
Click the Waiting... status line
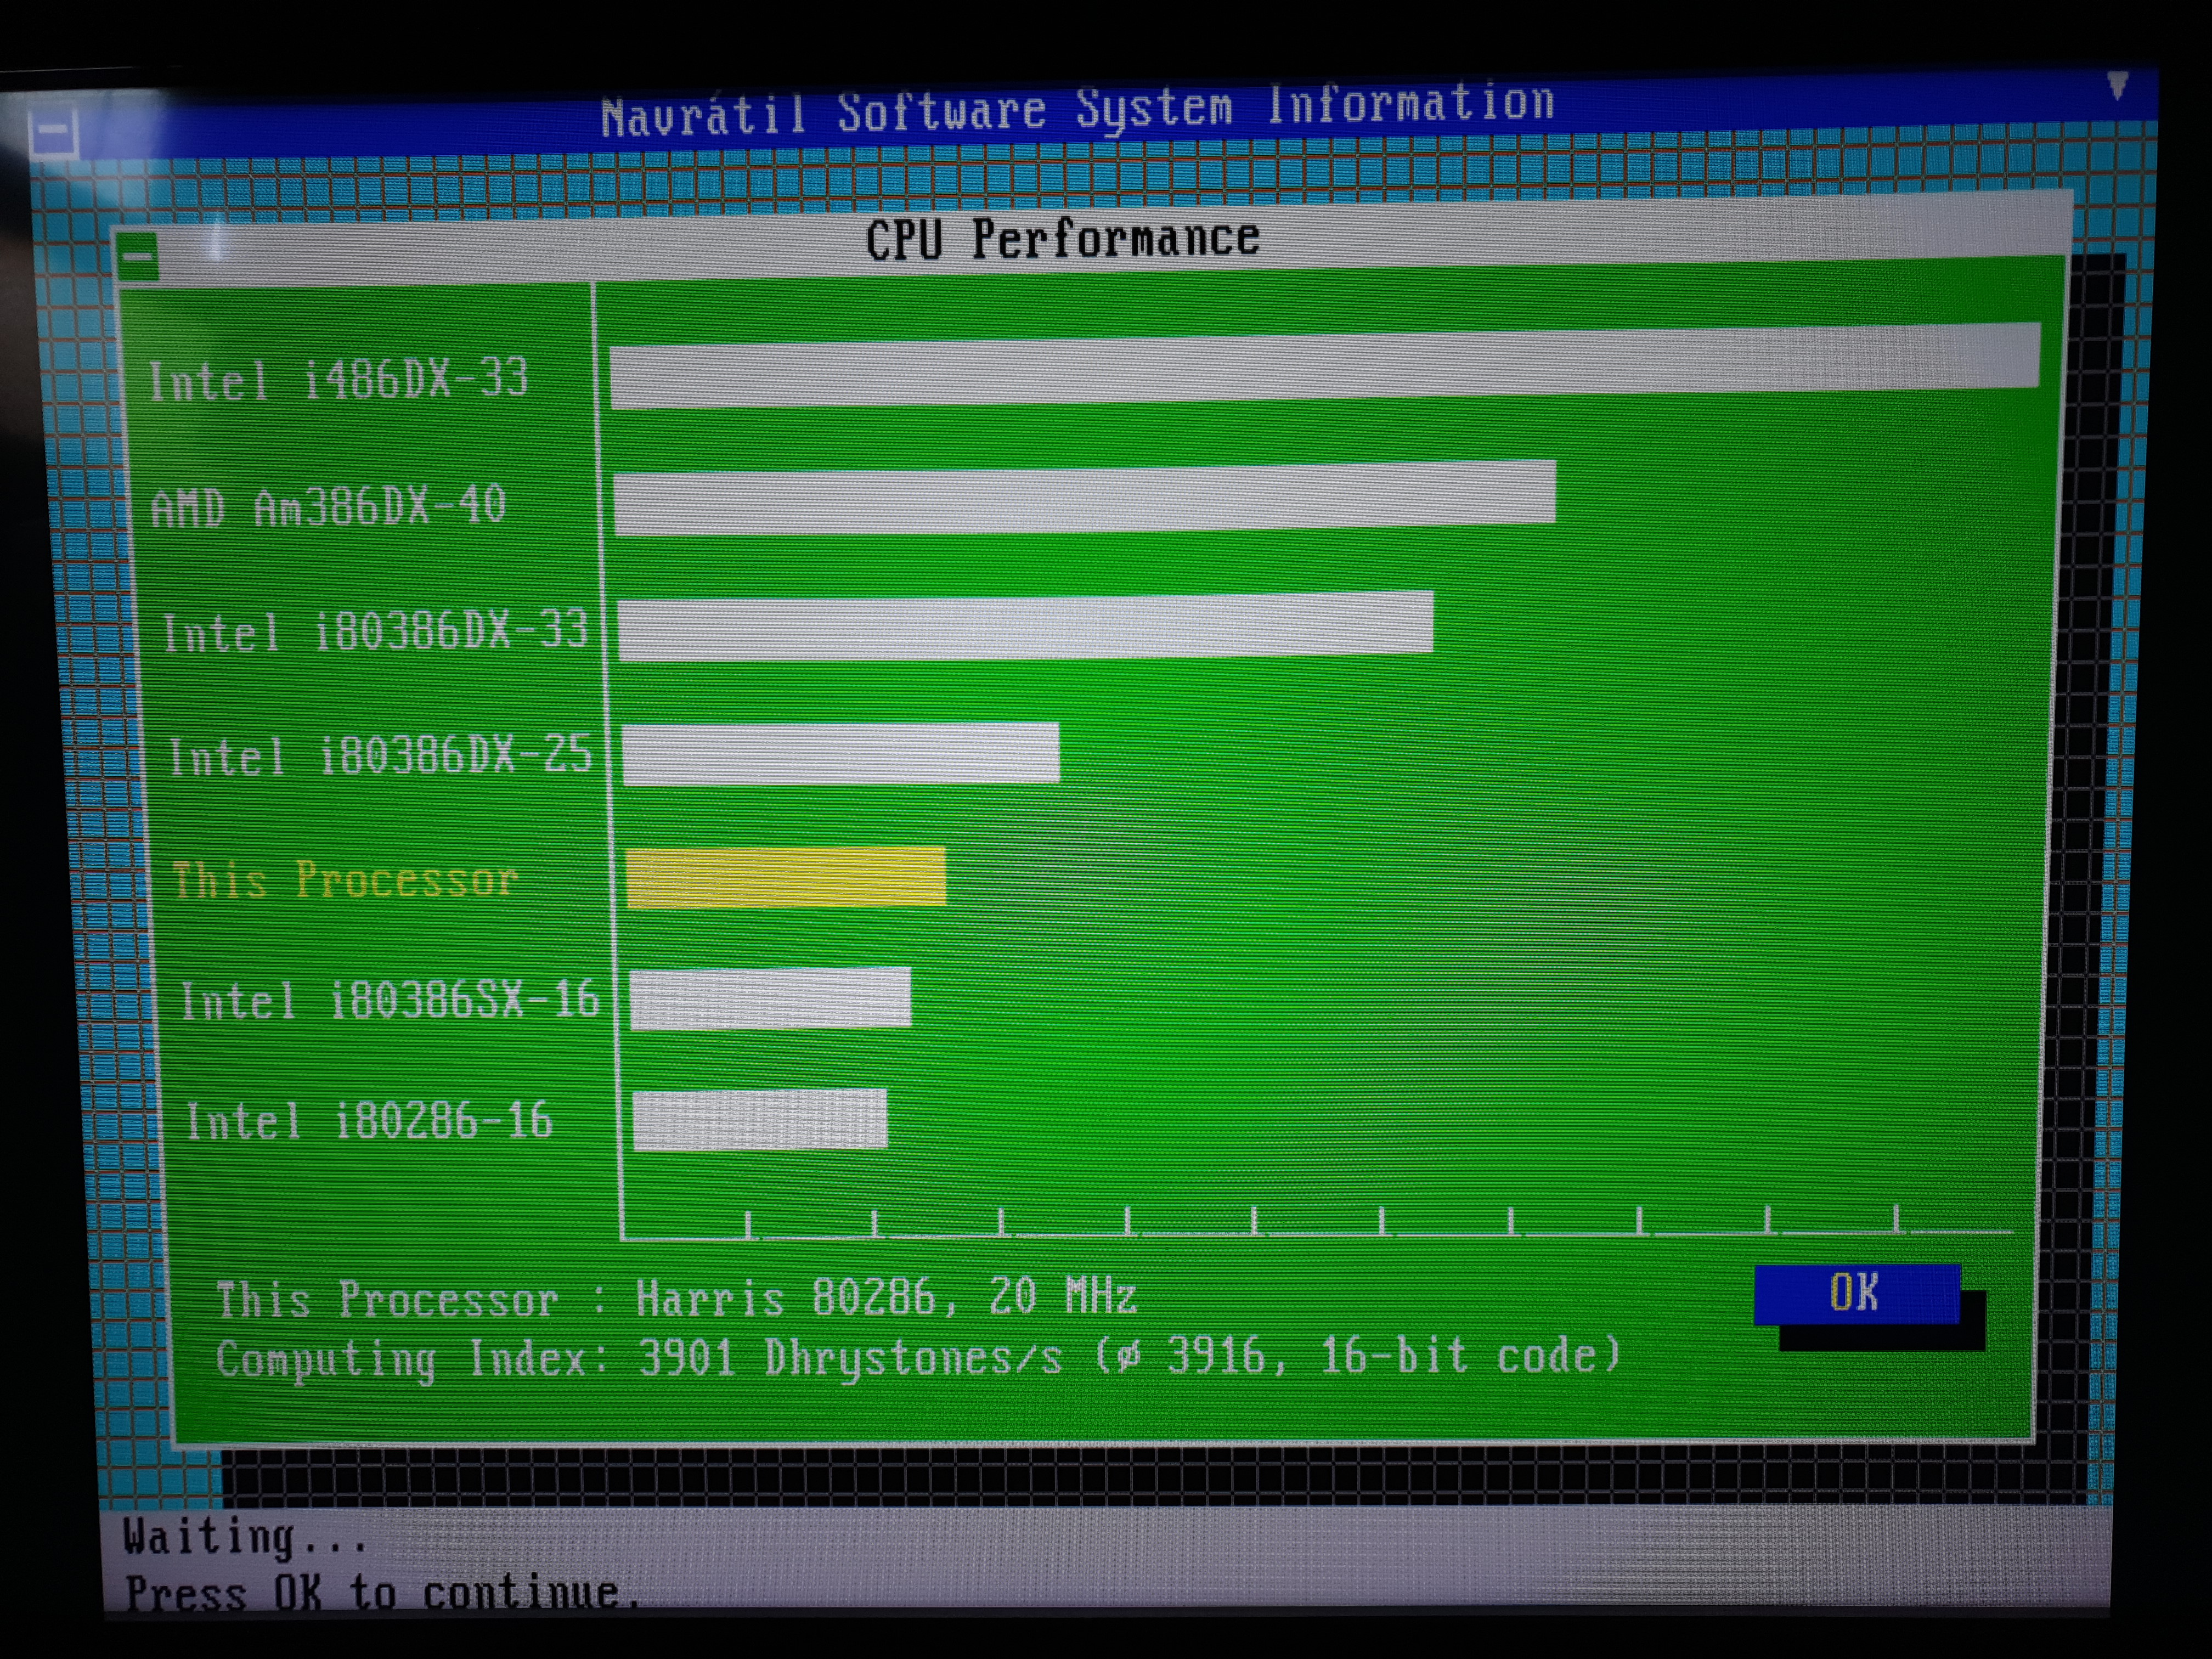point(245,1537)
